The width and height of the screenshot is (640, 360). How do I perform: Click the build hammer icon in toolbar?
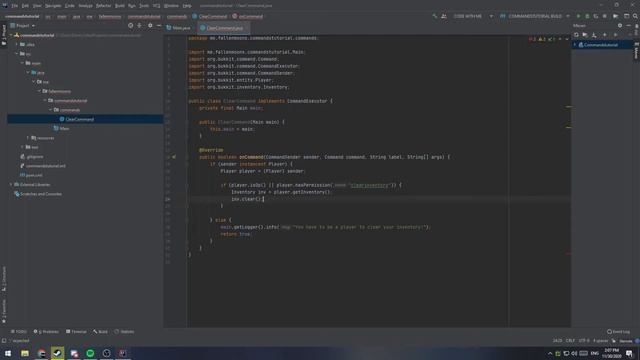click(435, 16)
